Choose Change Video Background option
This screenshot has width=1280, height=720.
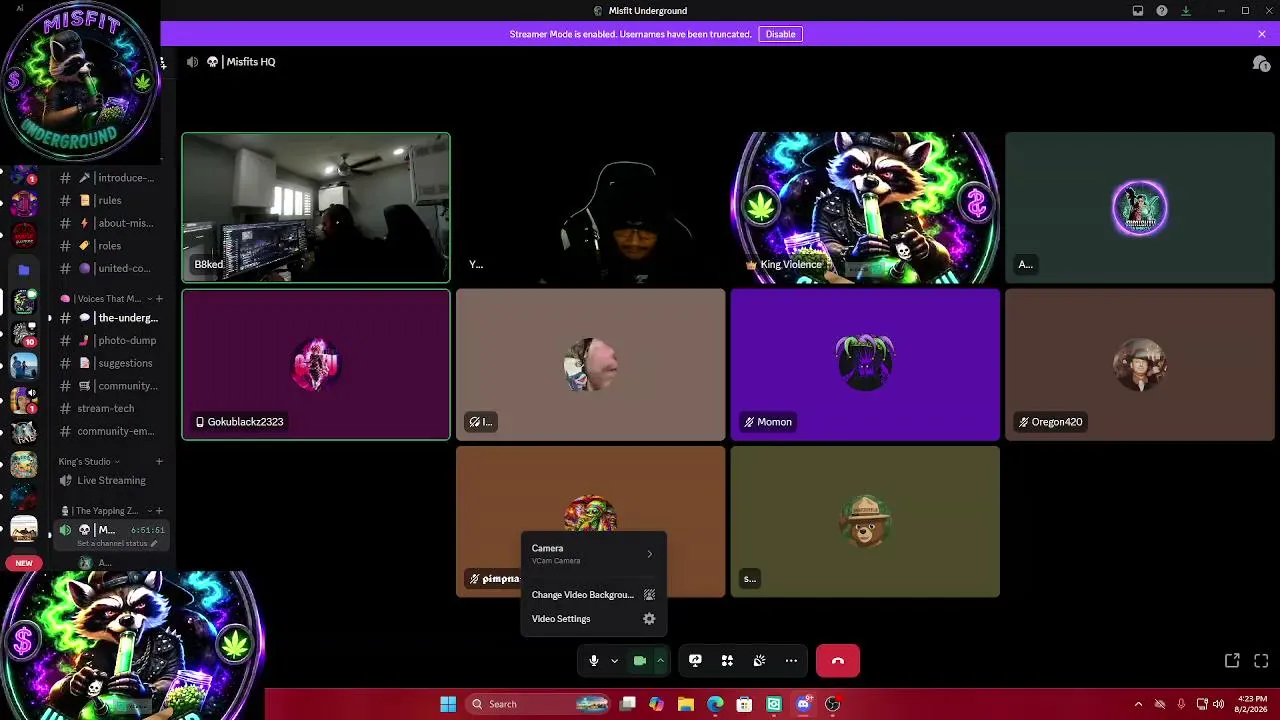coord(593,595)
